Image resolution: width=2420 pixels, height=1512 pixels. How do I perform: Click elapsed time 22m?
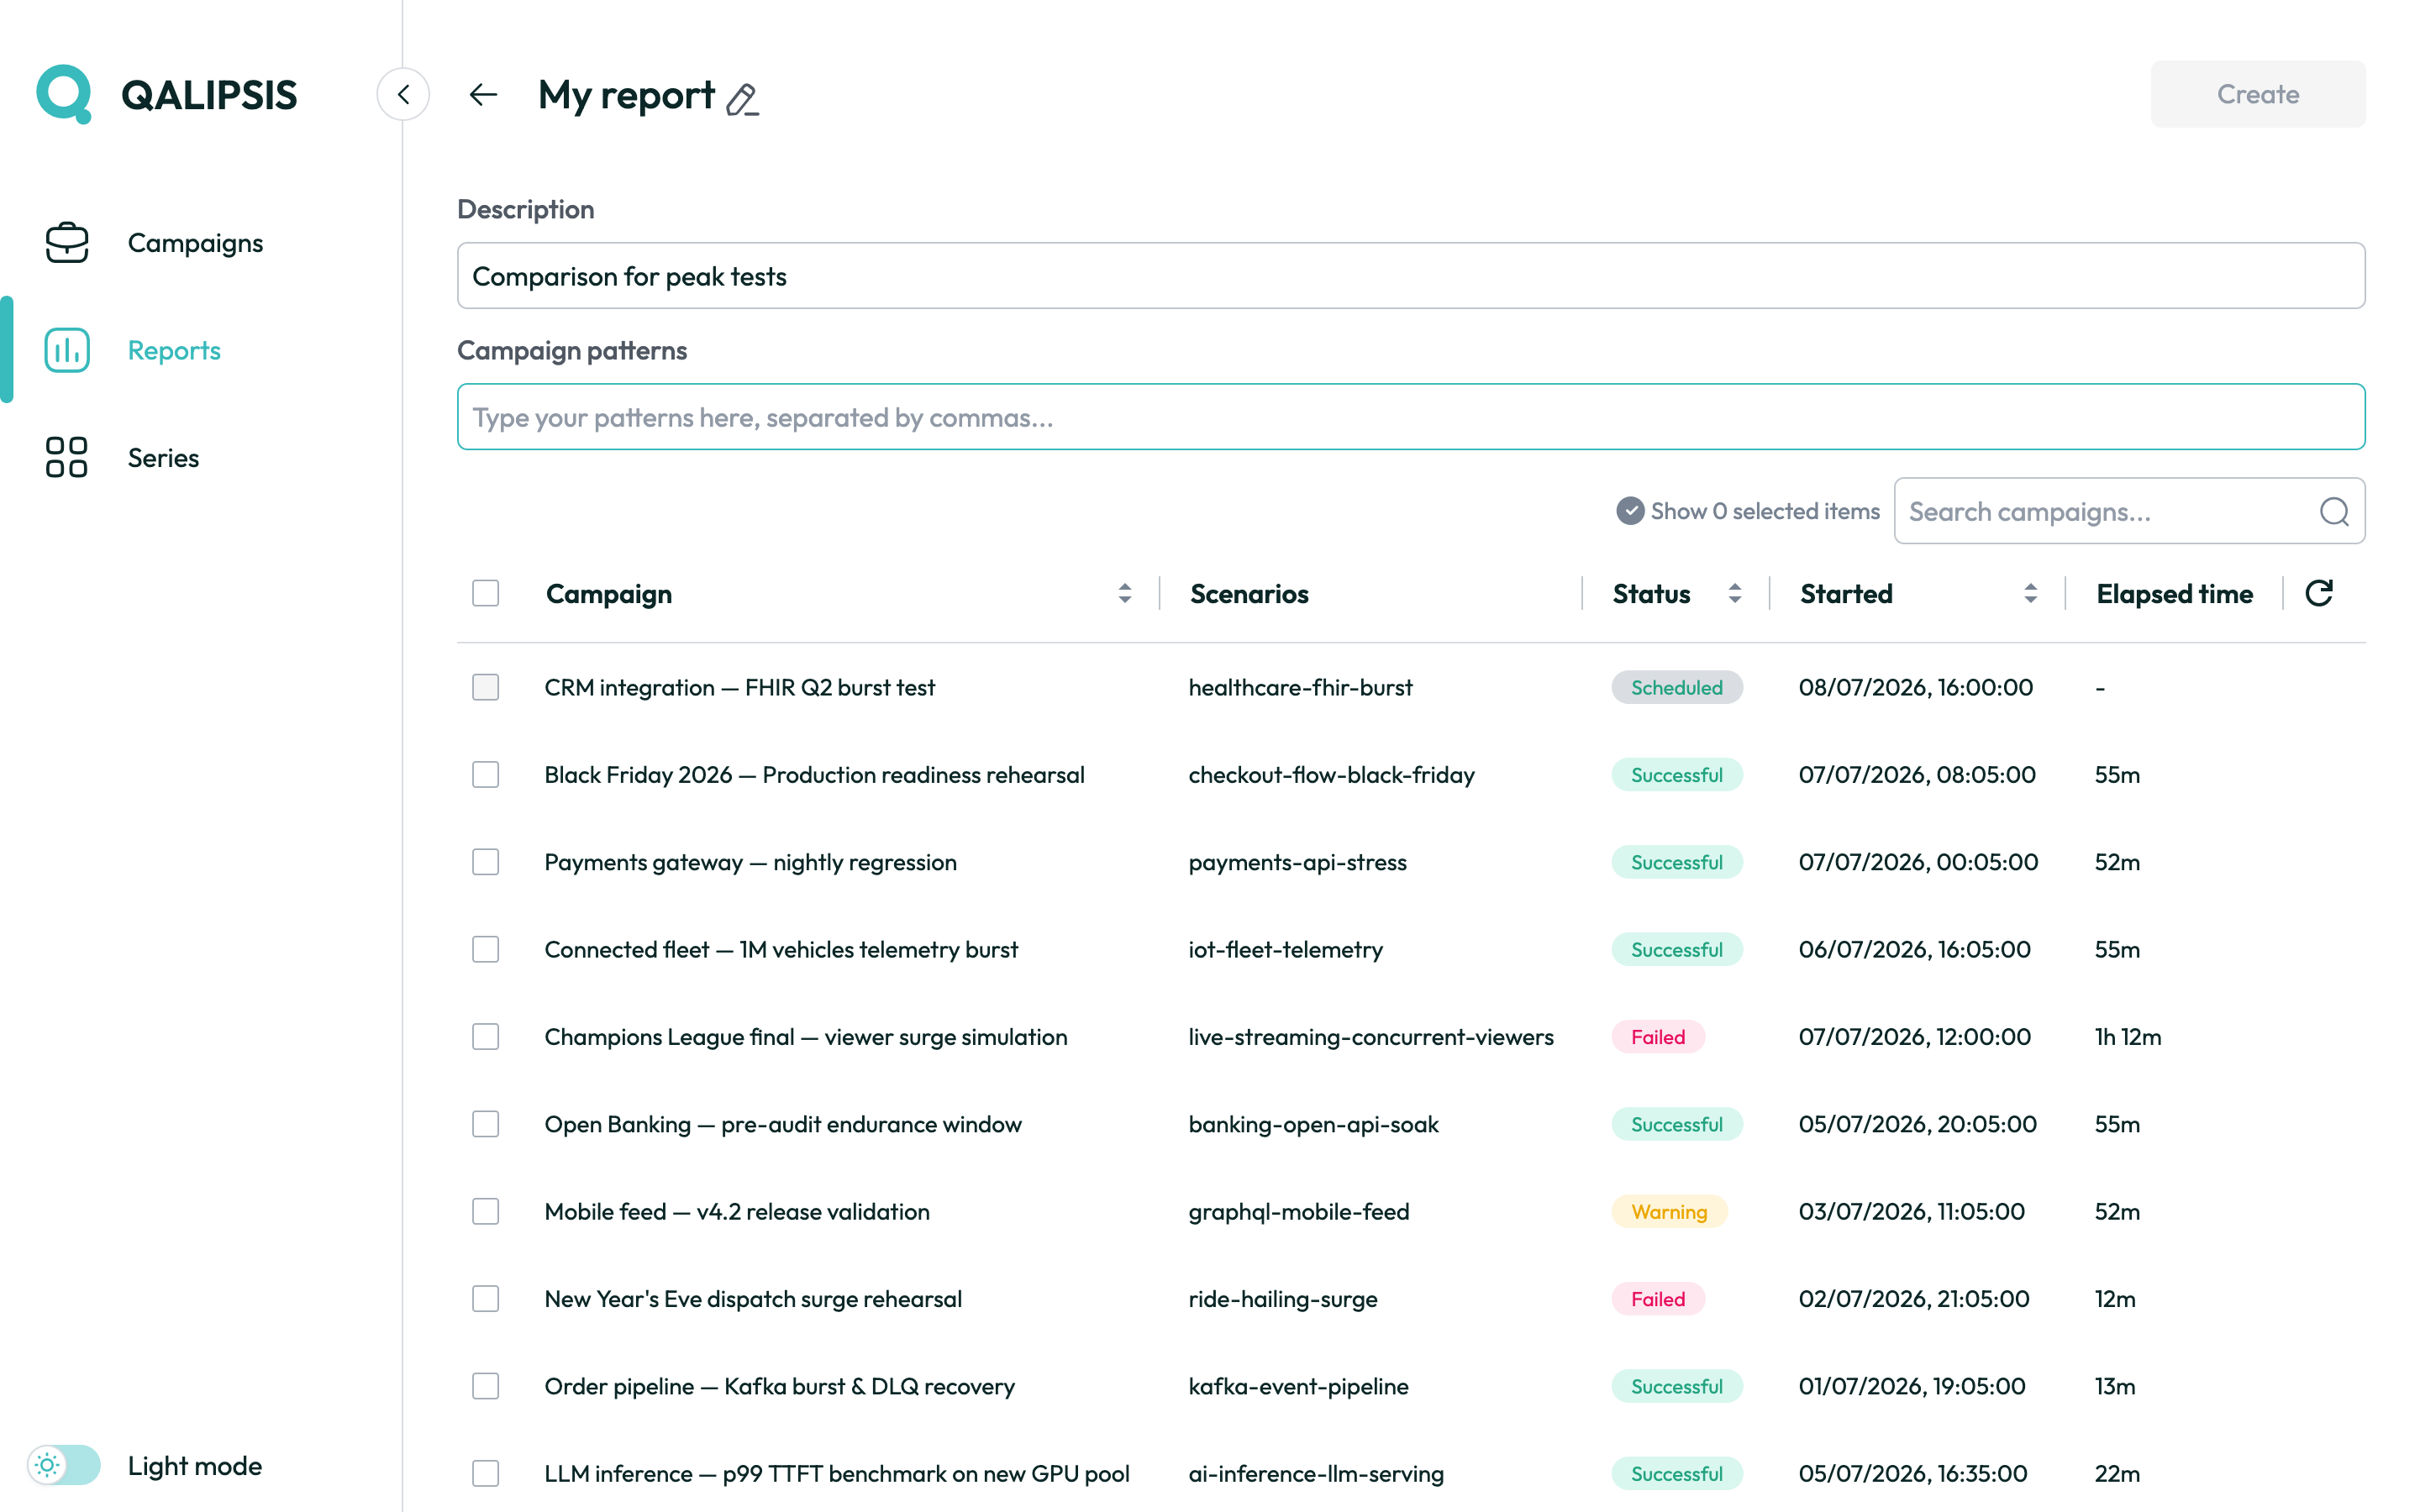tap(2117, 1473)
